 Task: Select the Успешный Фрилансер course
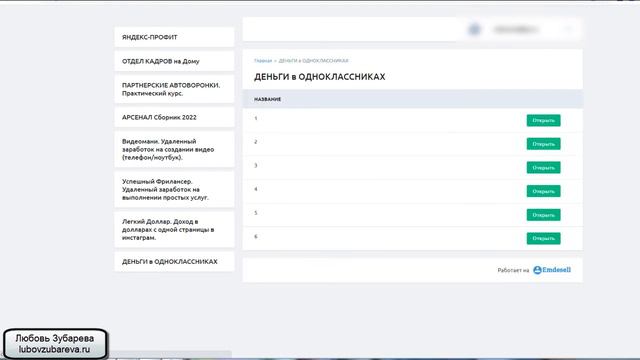point(174,189)
